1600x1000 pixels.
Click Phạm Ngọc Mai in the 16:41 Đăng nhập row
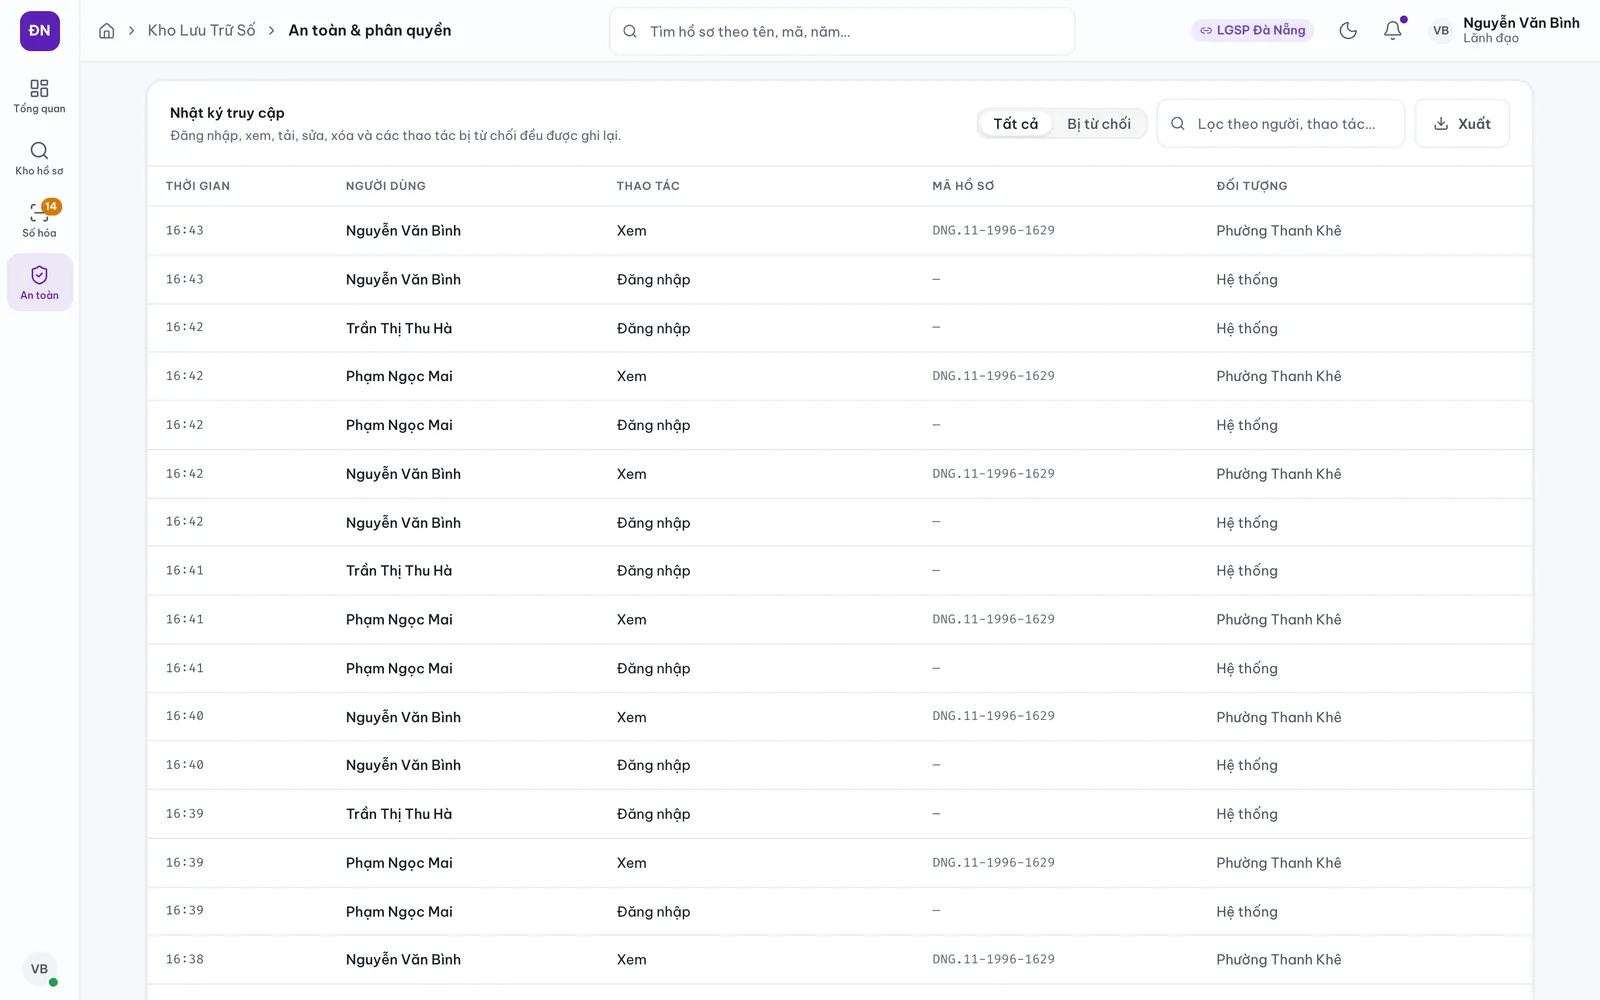[x=399, y=669]
